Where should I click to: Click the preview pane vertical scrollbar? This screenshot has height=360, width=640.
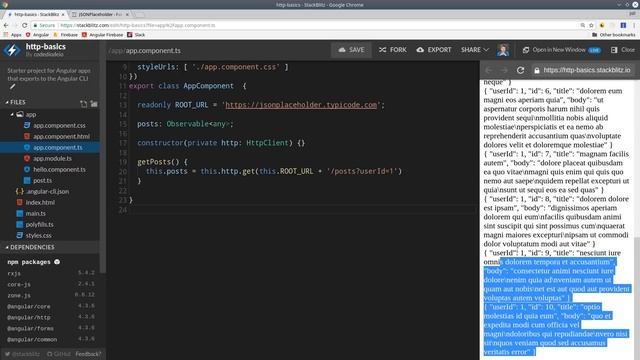point(637,220)
